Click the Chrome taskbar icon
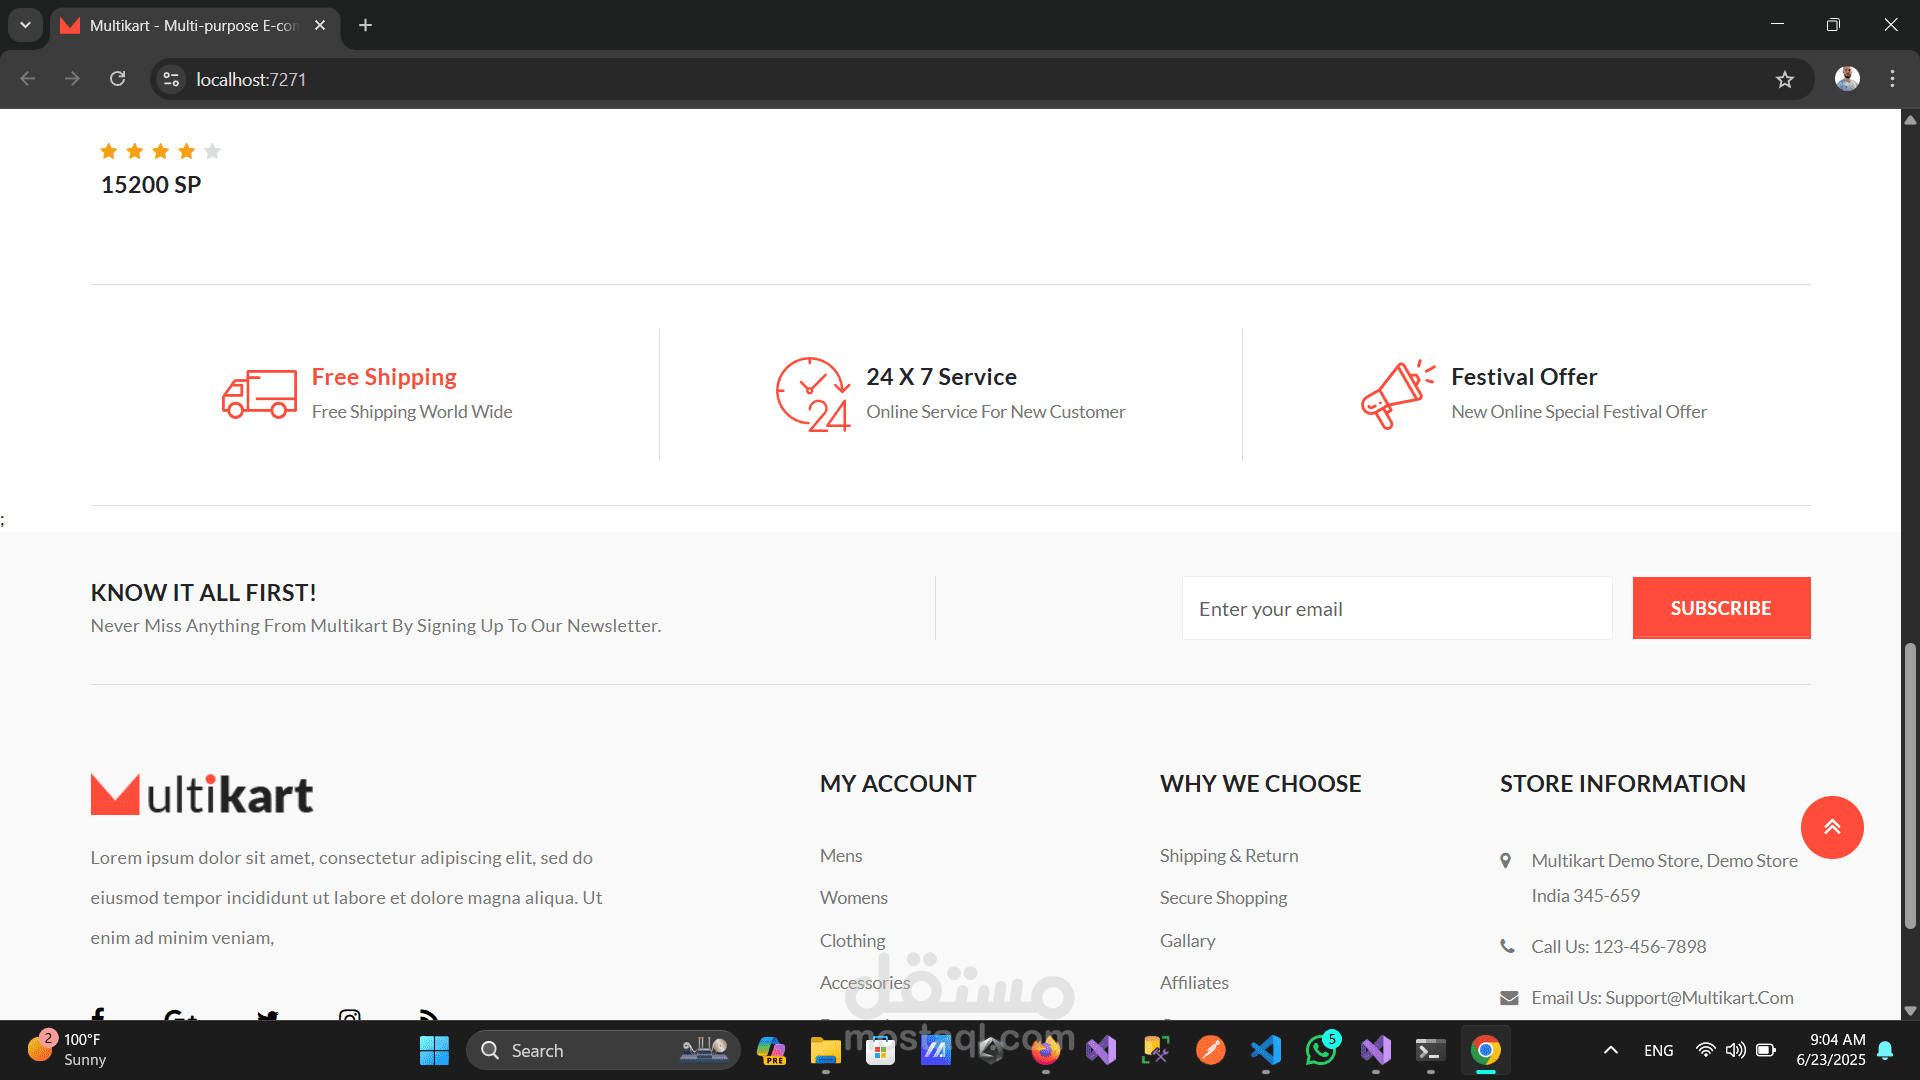Screen dimensions: 1920x1080 coord(1486,1050)
